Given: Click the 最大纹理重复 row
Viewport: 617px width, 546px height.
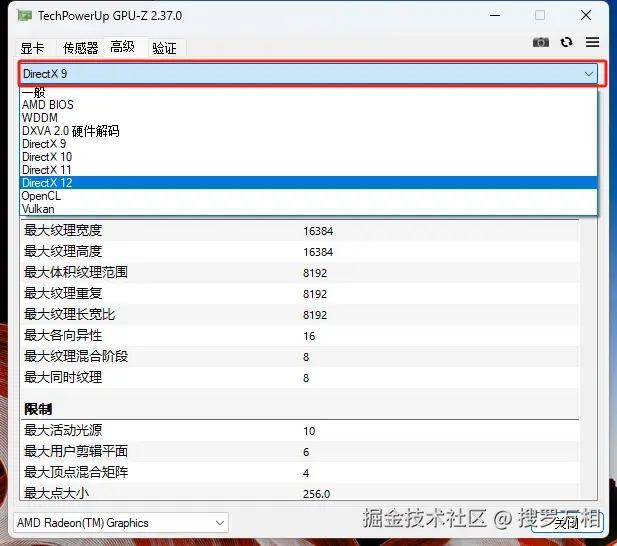Looking at the screenshot, I should [300, 293].
